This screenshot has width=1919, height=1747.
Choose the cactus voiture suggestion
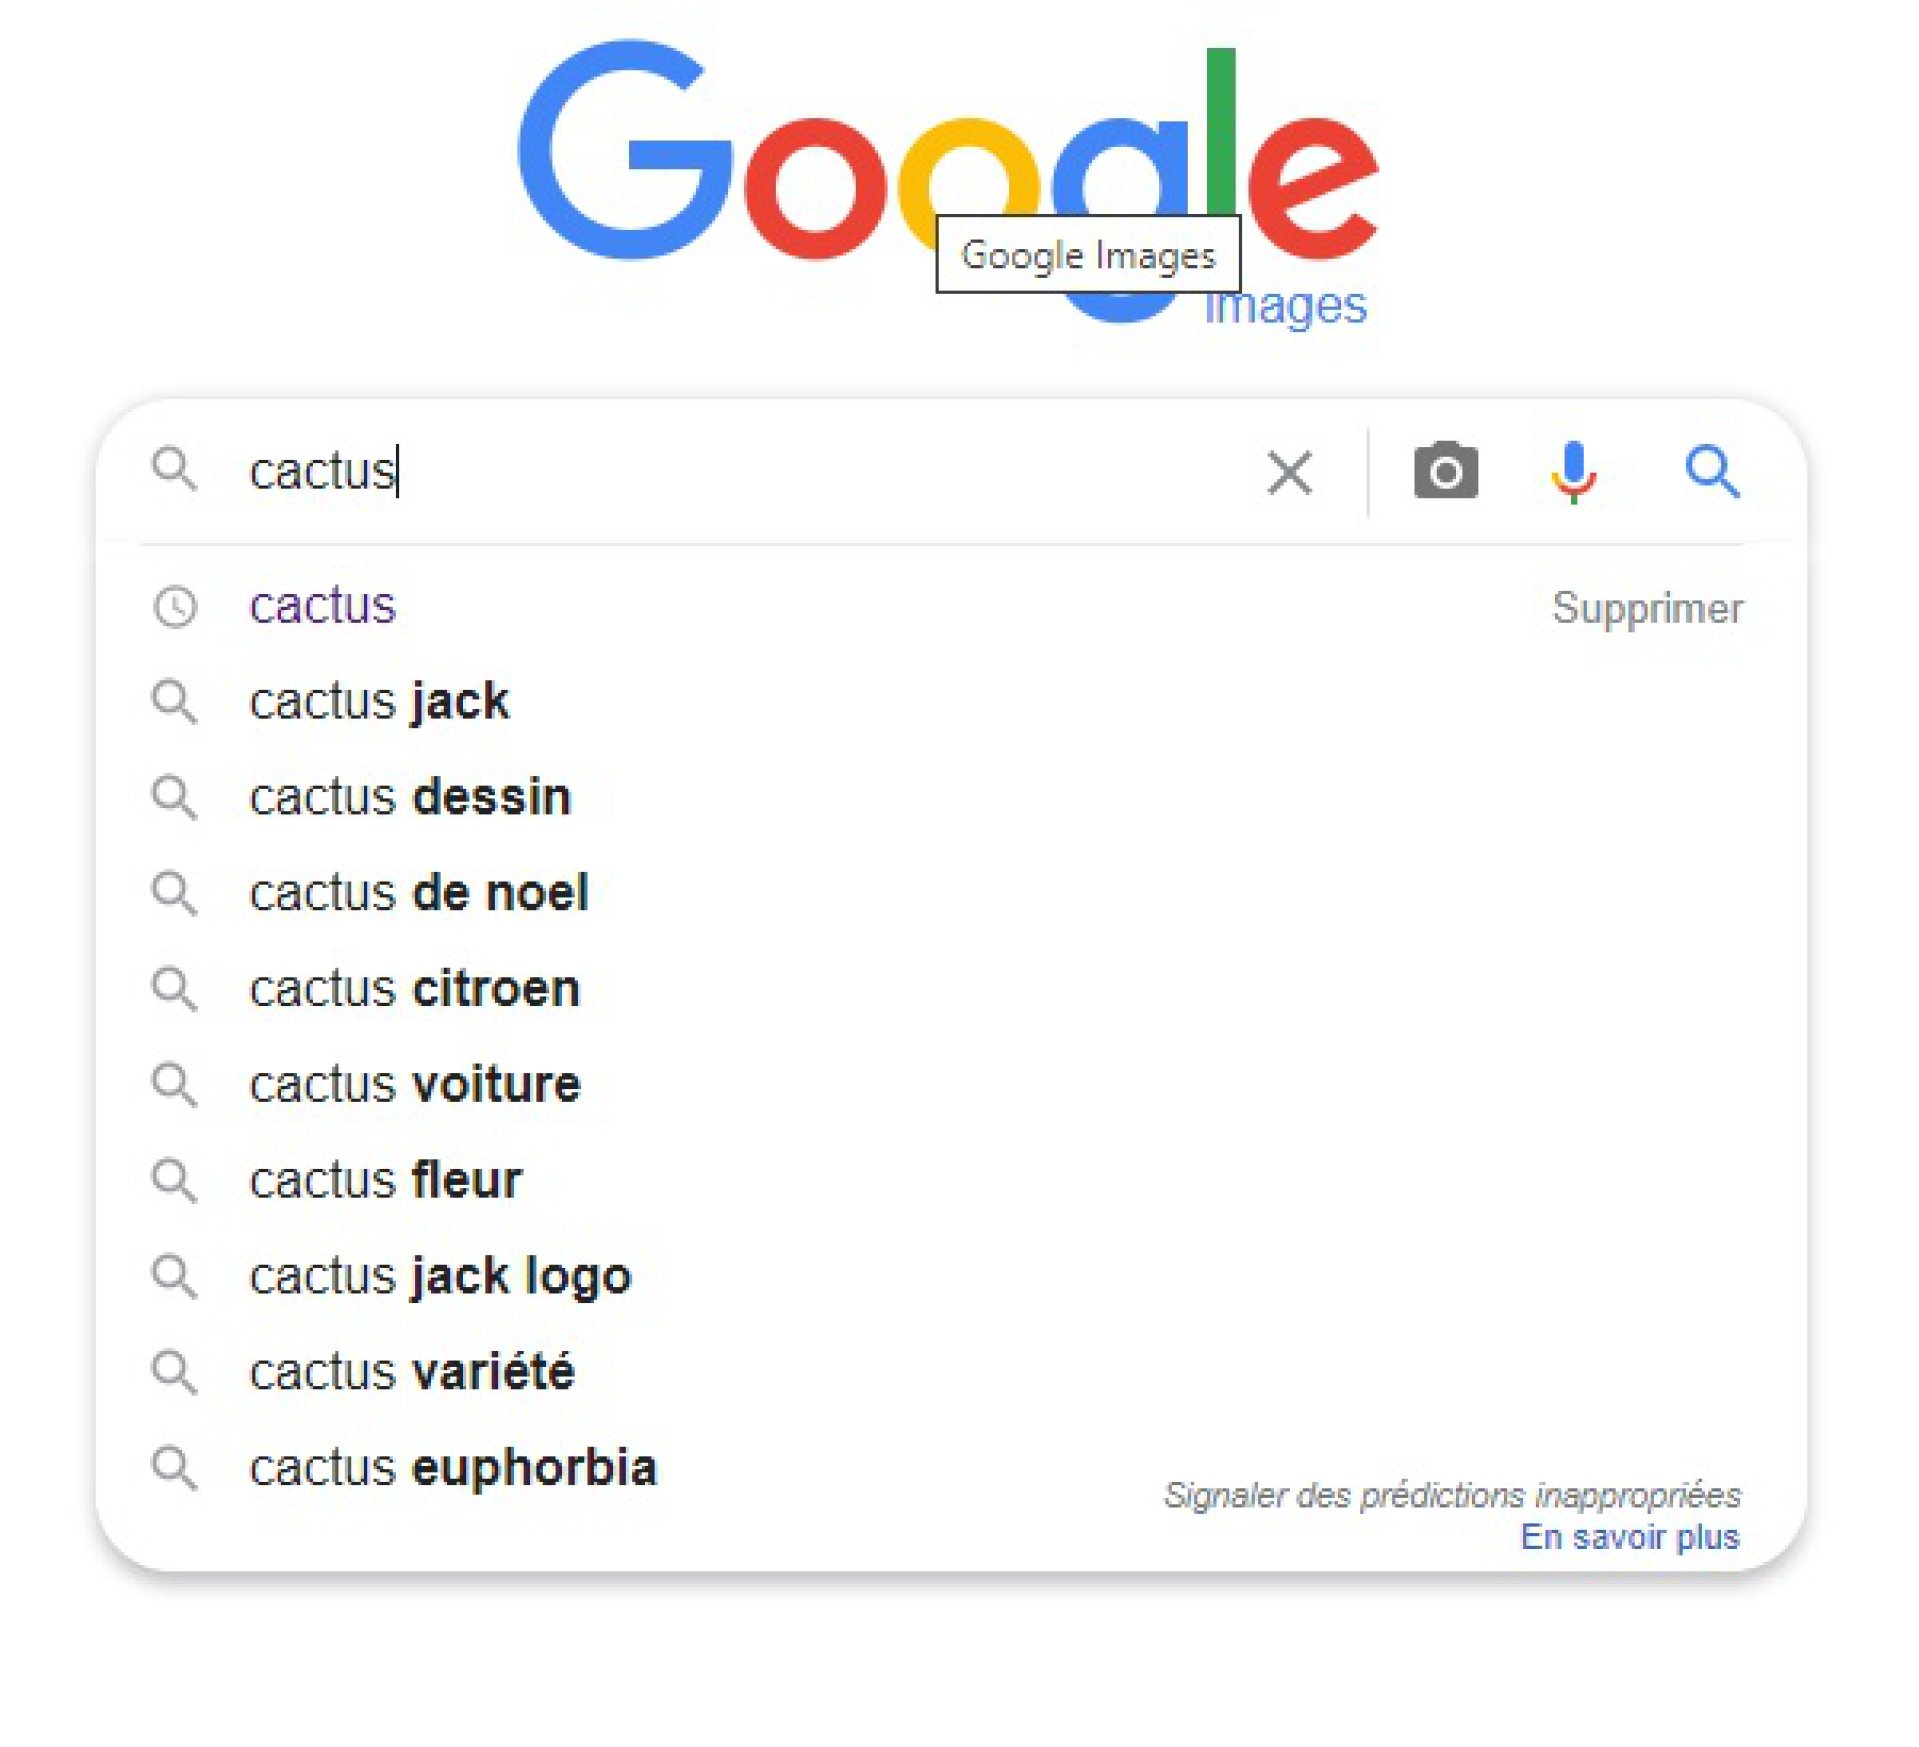pyautogui.click(x=415, y=1084)
